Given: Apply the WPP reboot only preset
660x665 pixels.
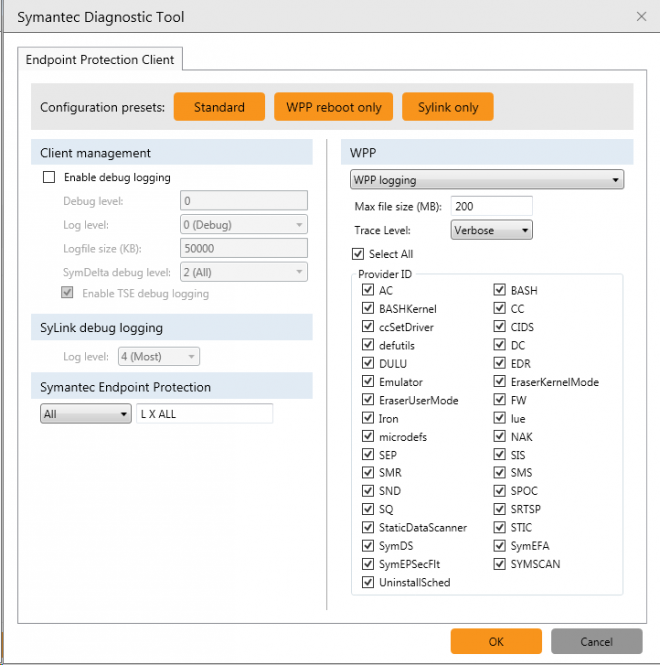Looking at the screenshot, I should pyautogui.click(x=333, y=107).
